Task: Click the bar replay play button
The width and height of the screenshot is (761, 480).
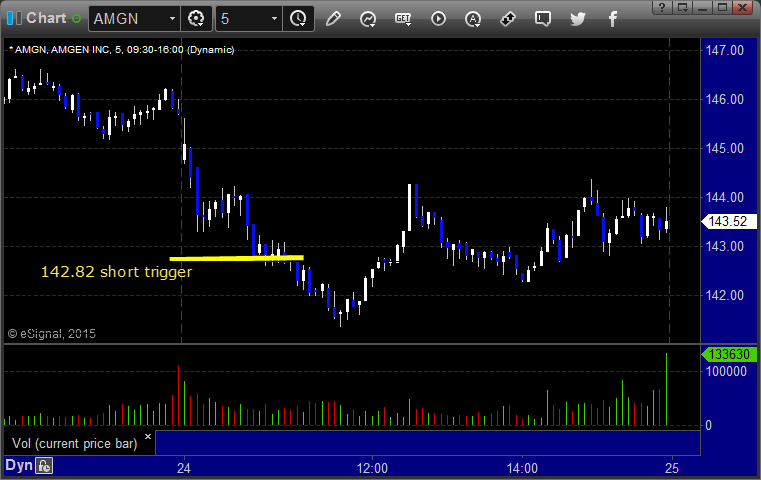Action: click(x=438, y=18)
